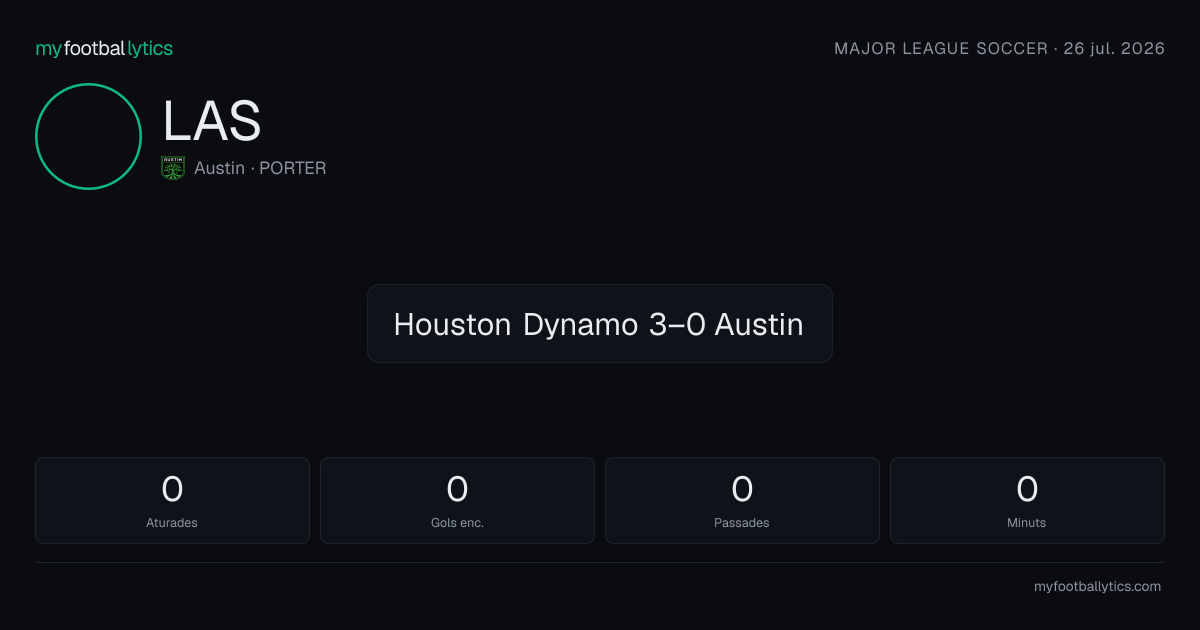
Task: Click the Gols enc. label text
Action: click(x=457, y=523)
